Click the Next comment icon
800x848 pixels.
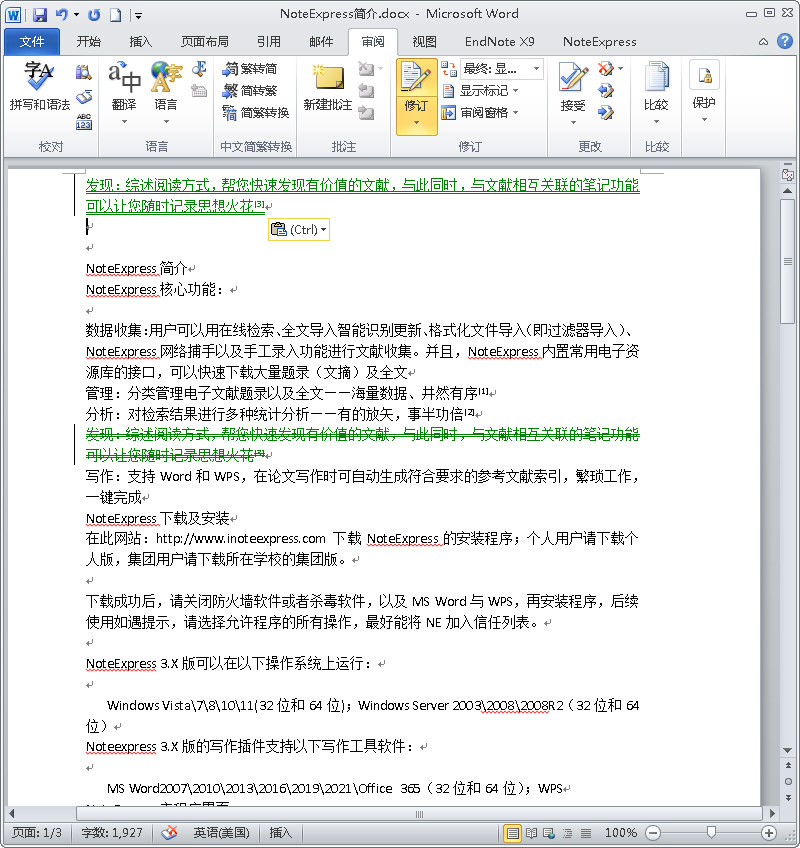coord(366,113)
